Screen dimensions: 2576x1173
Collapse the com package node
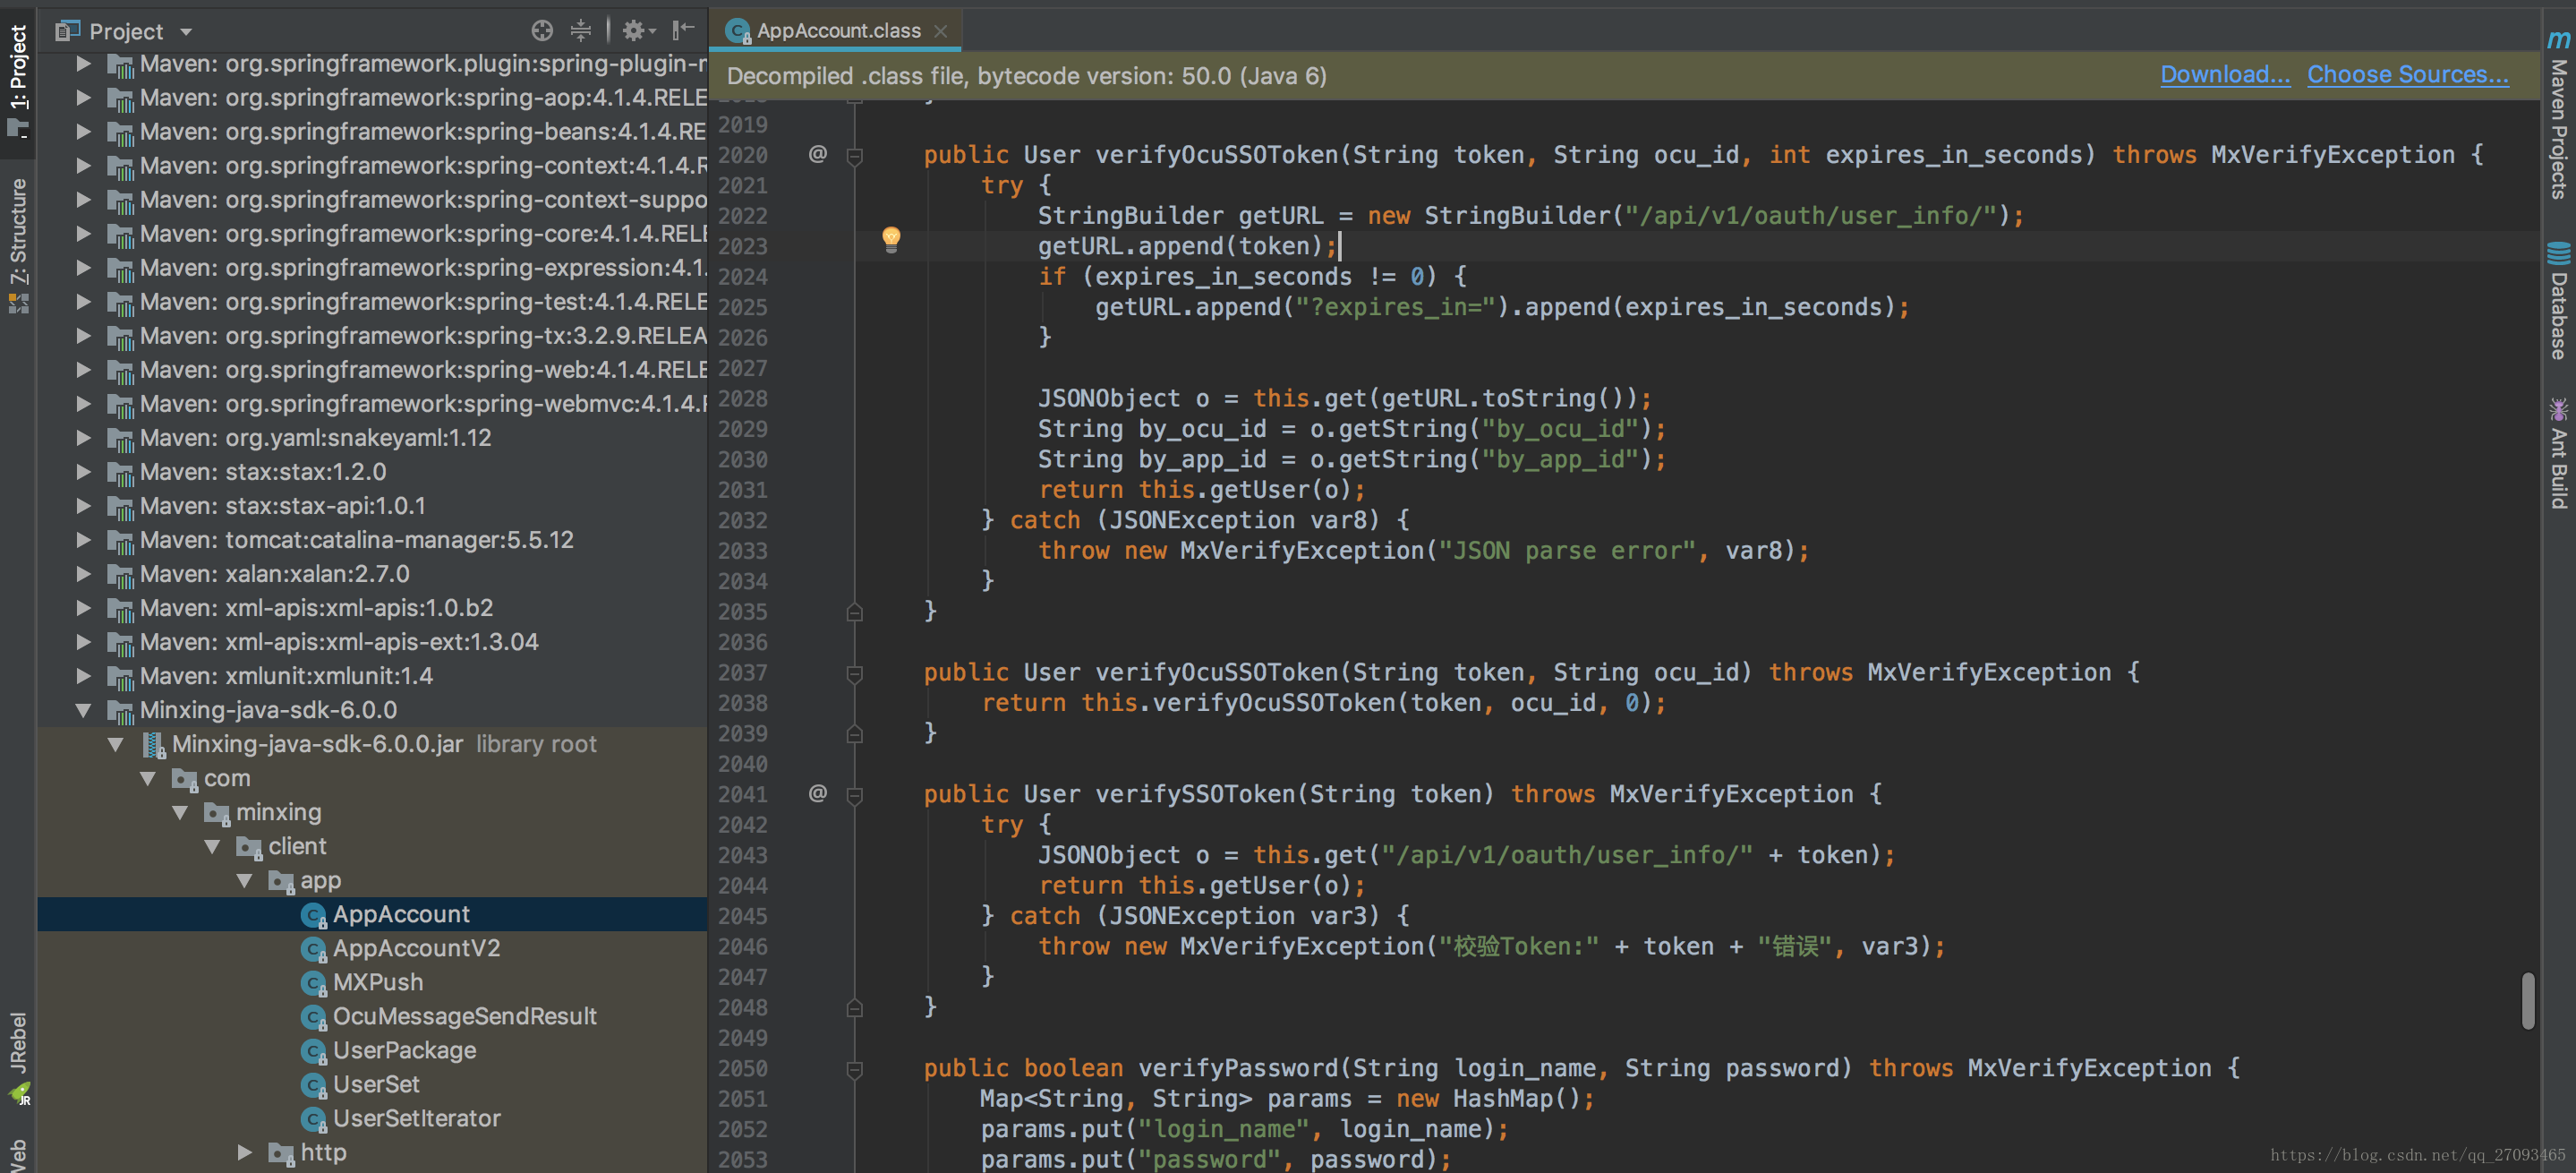coord(148,778)
